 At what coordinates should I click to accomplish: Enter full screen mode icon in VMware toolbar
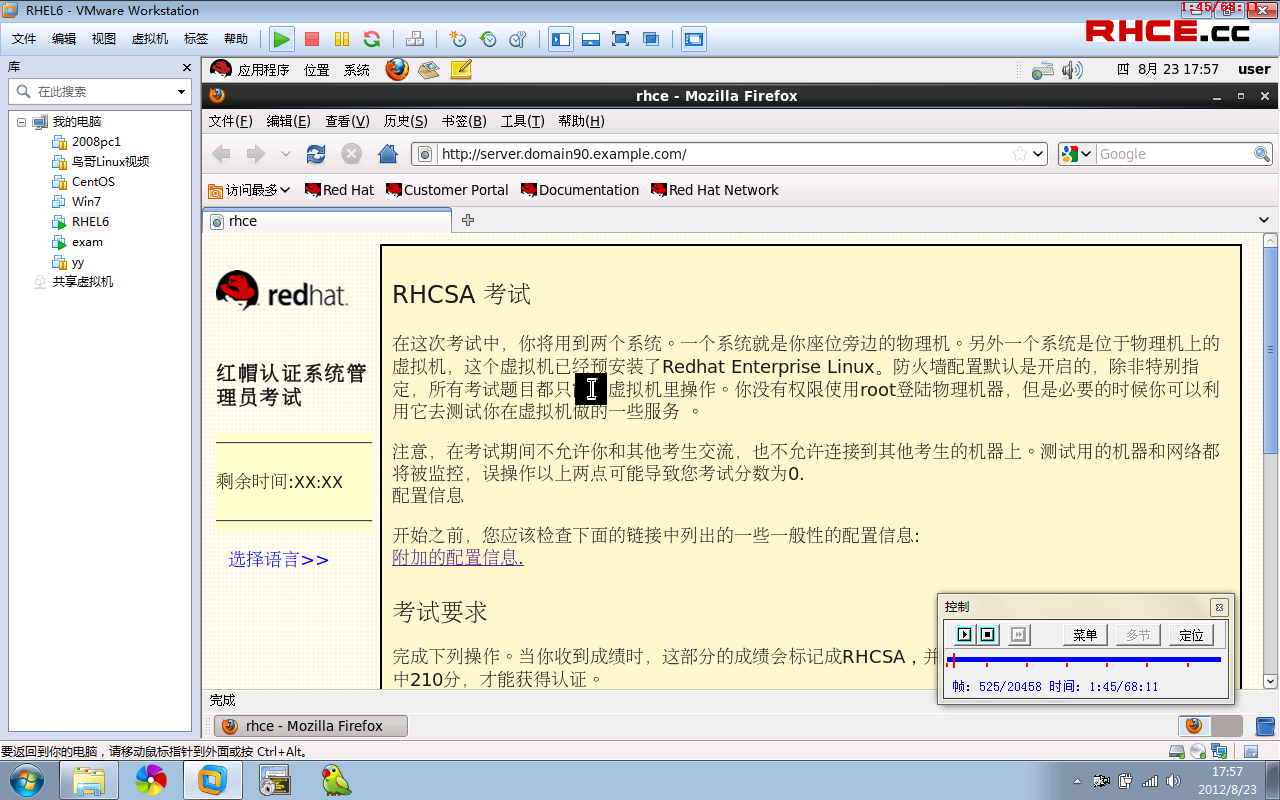[621, 39]
